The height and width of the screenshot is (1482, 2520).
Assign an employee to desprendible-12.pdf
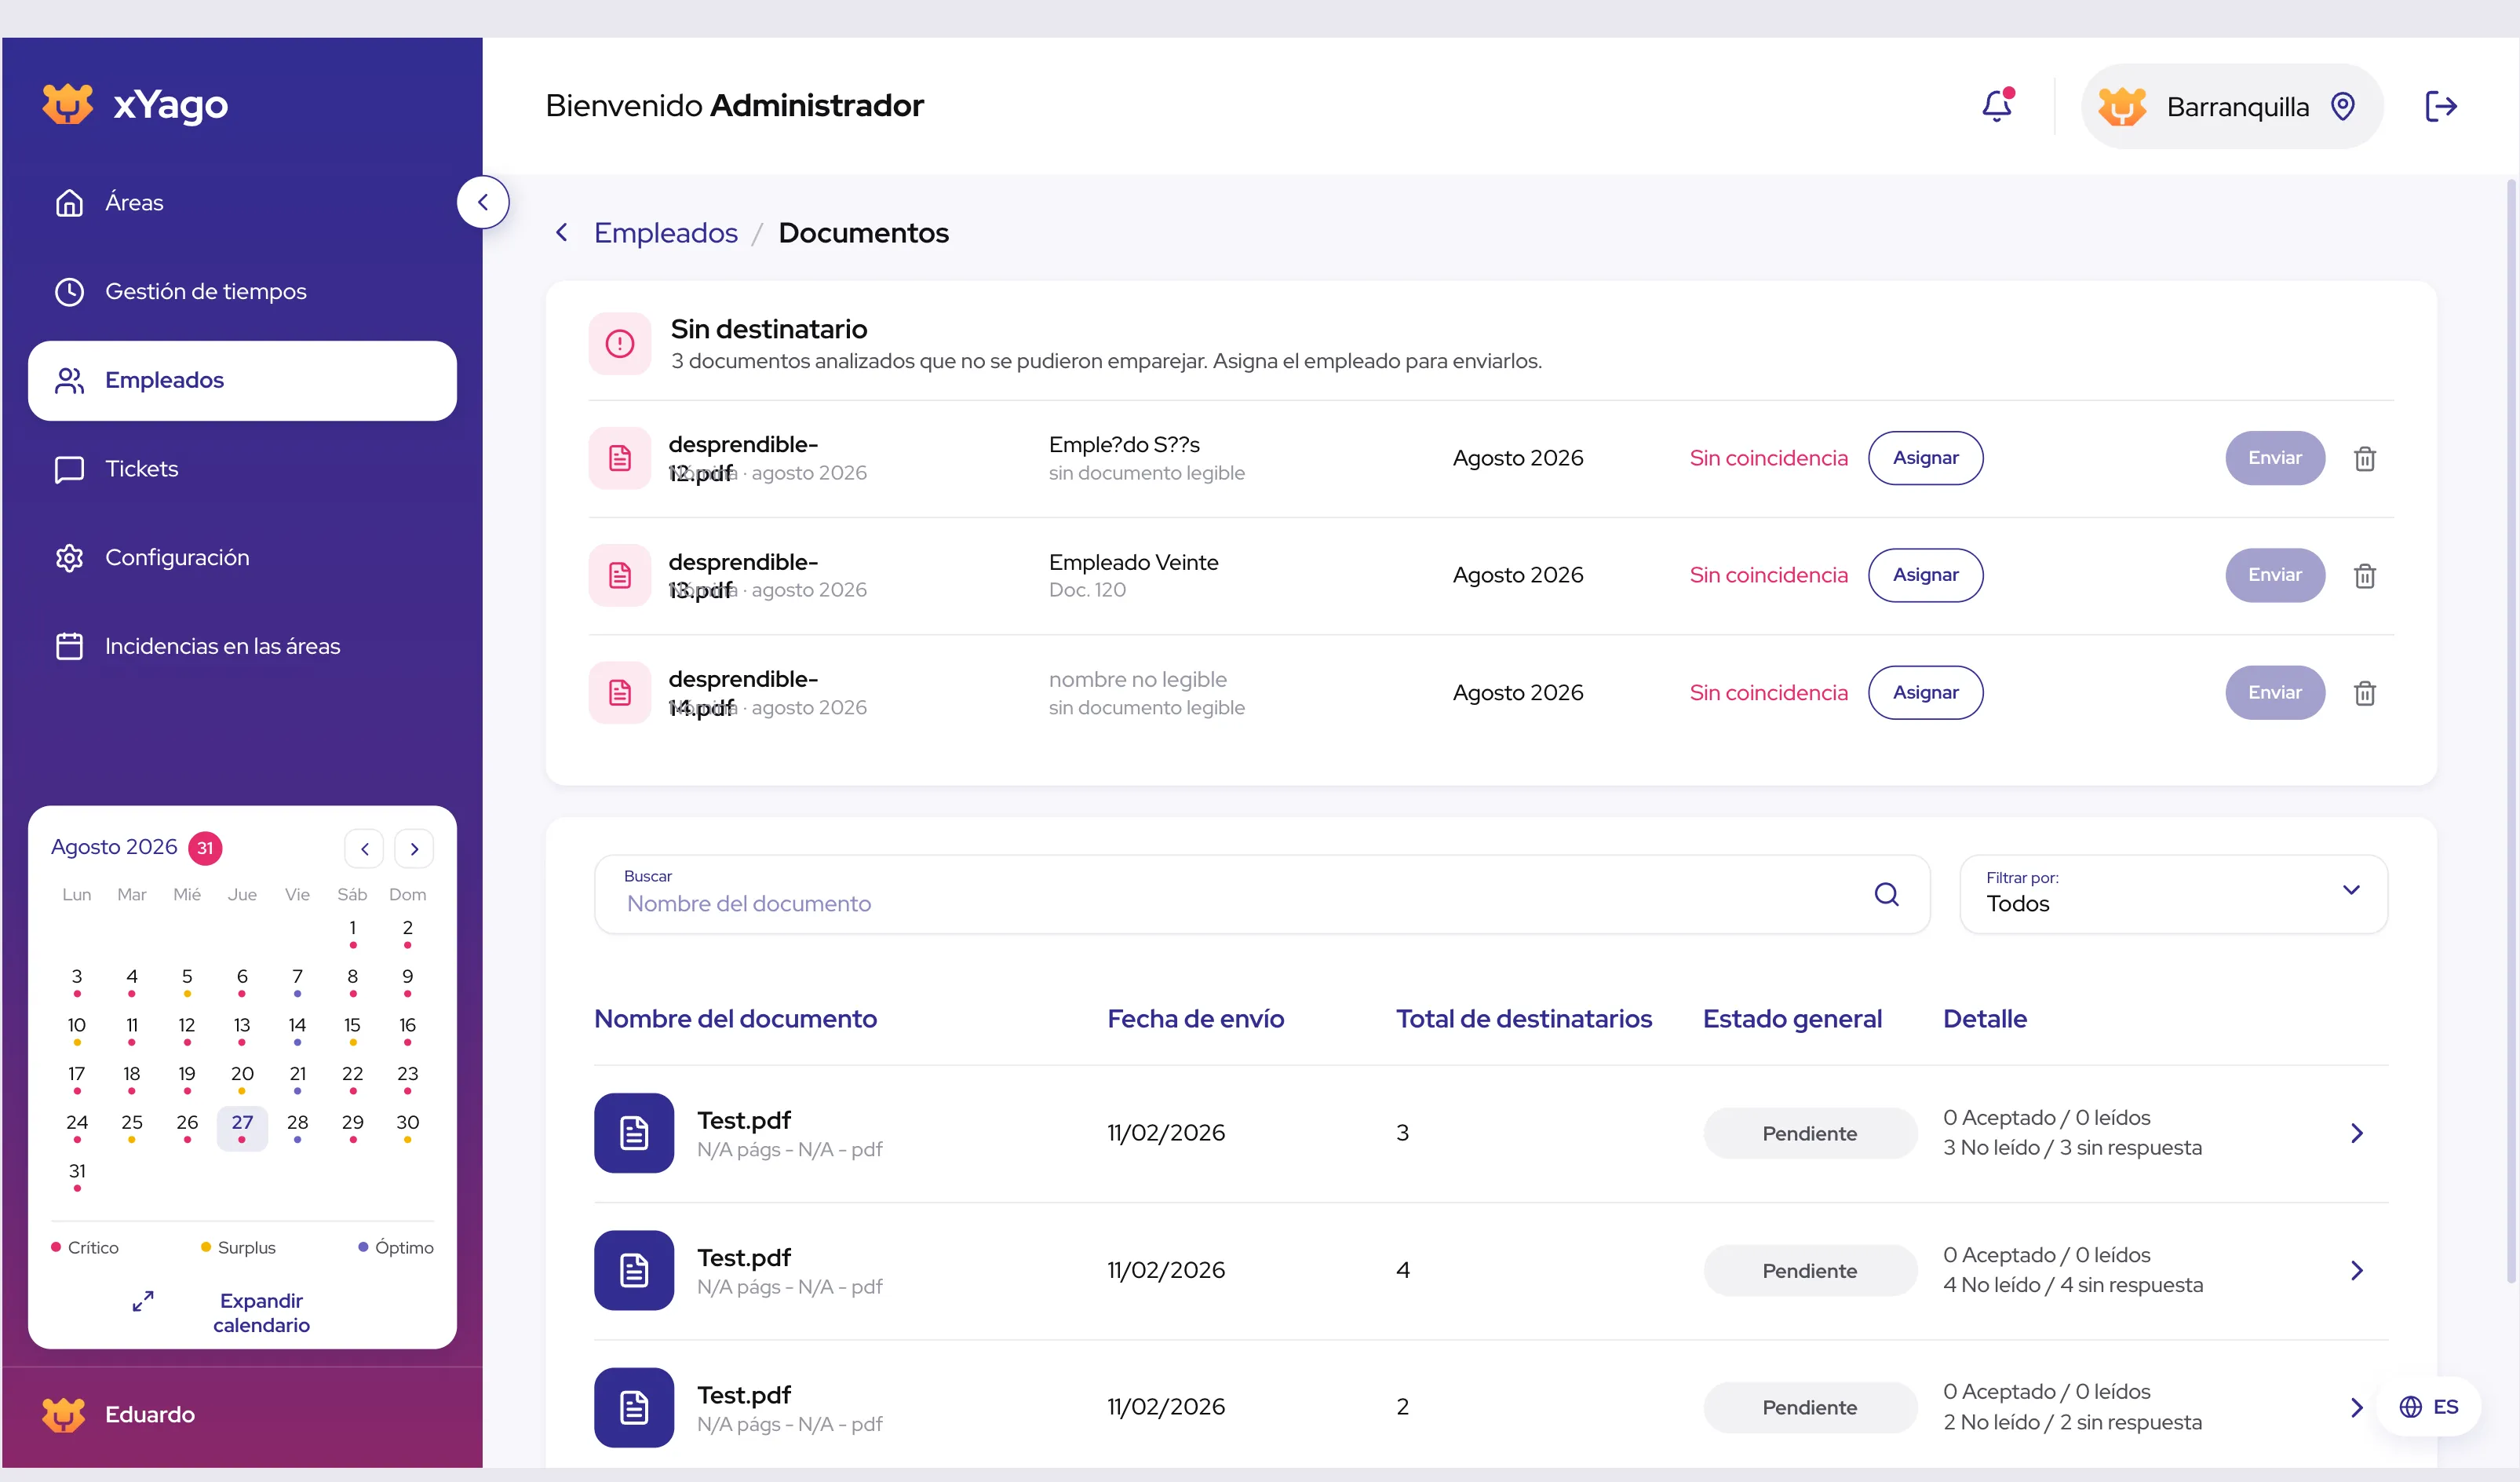point(1925,458)
